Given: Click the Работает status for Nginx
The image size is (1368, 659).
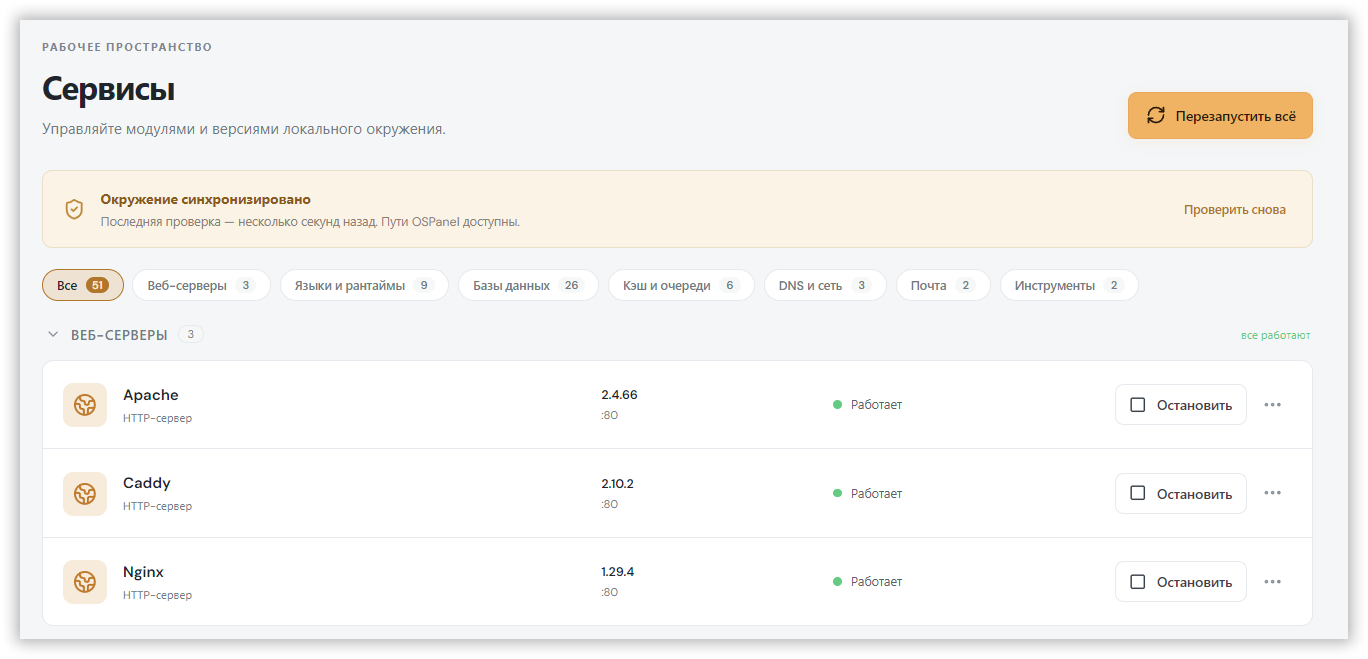Looking at the screenshot, I should [x=867, y=582].
